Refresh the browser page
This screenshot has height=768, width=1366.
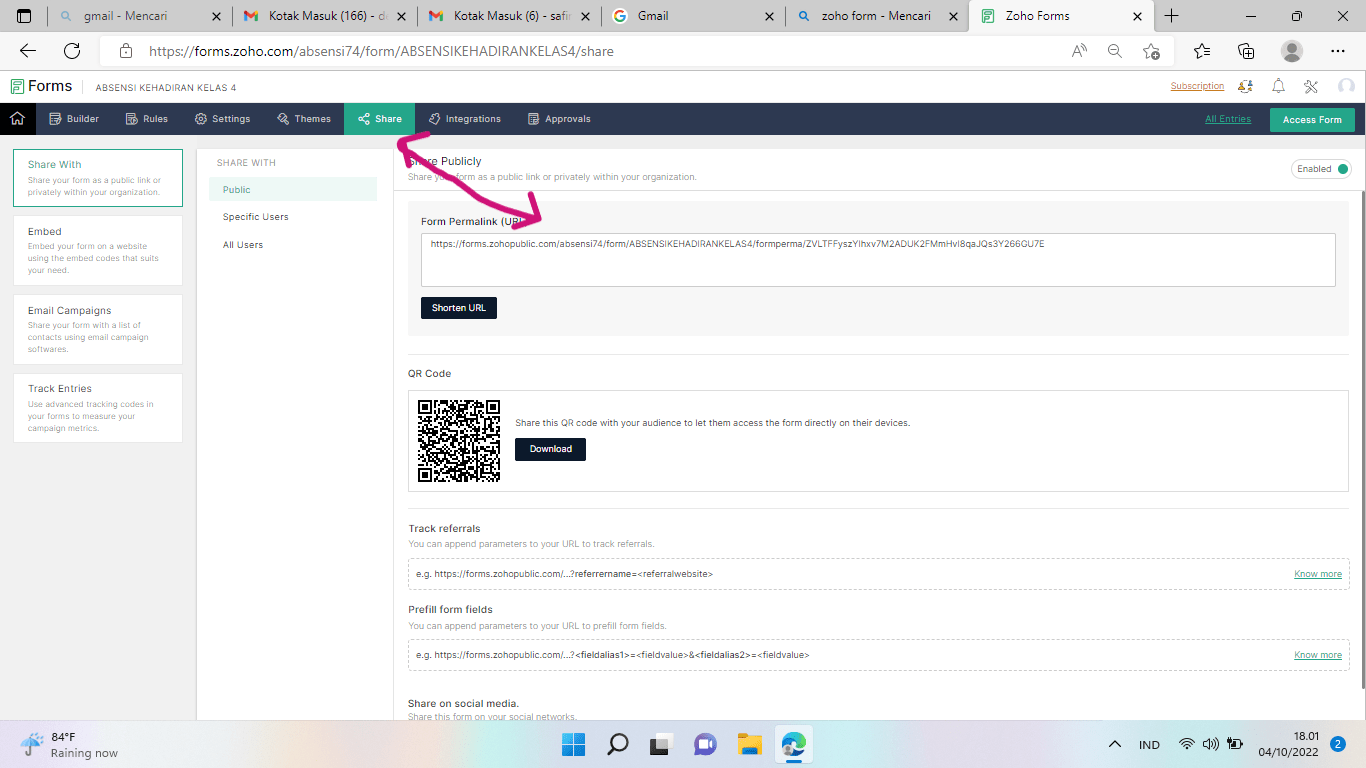coord(72,51)
